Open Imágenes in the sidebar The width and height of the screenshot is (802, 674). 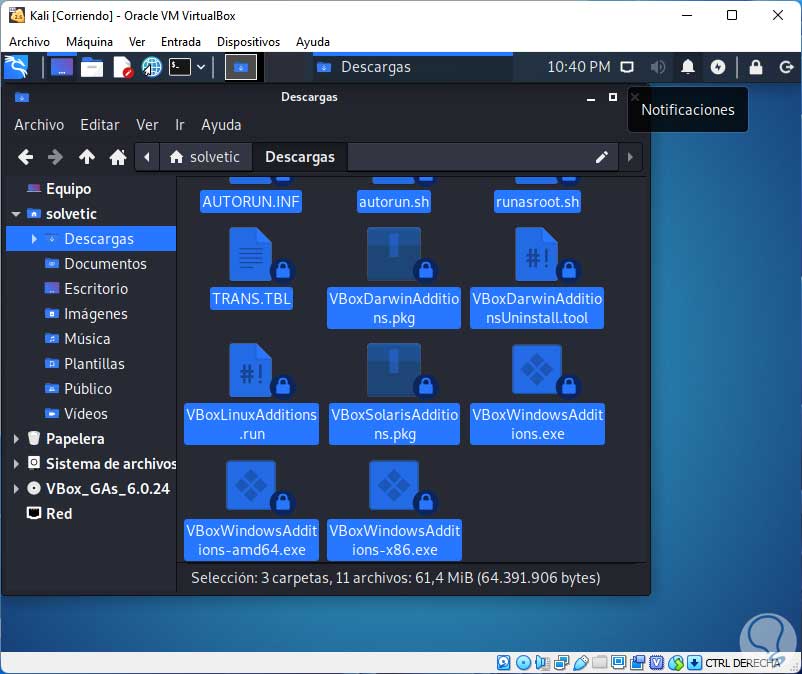click(96, 314)
